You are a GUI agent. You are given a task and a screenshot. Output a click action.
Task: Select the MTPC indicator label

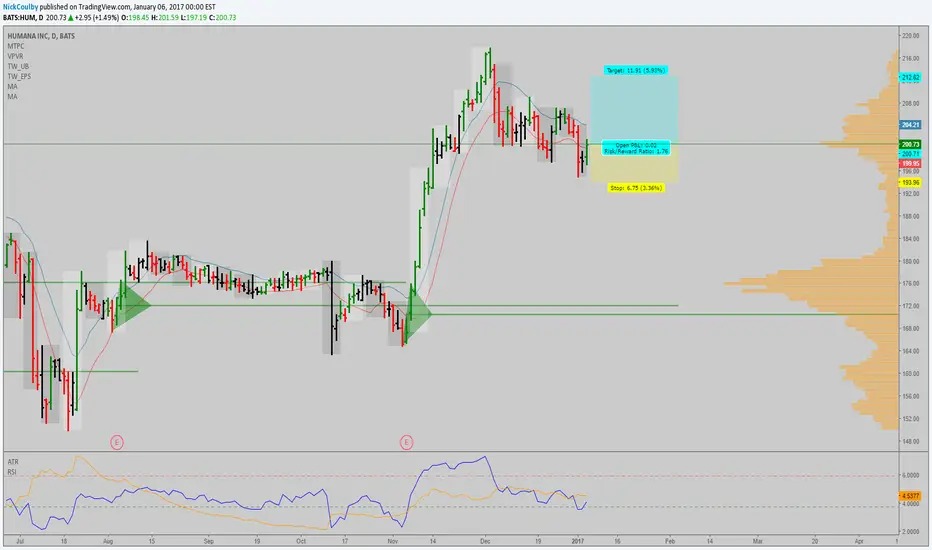(16, 46)
